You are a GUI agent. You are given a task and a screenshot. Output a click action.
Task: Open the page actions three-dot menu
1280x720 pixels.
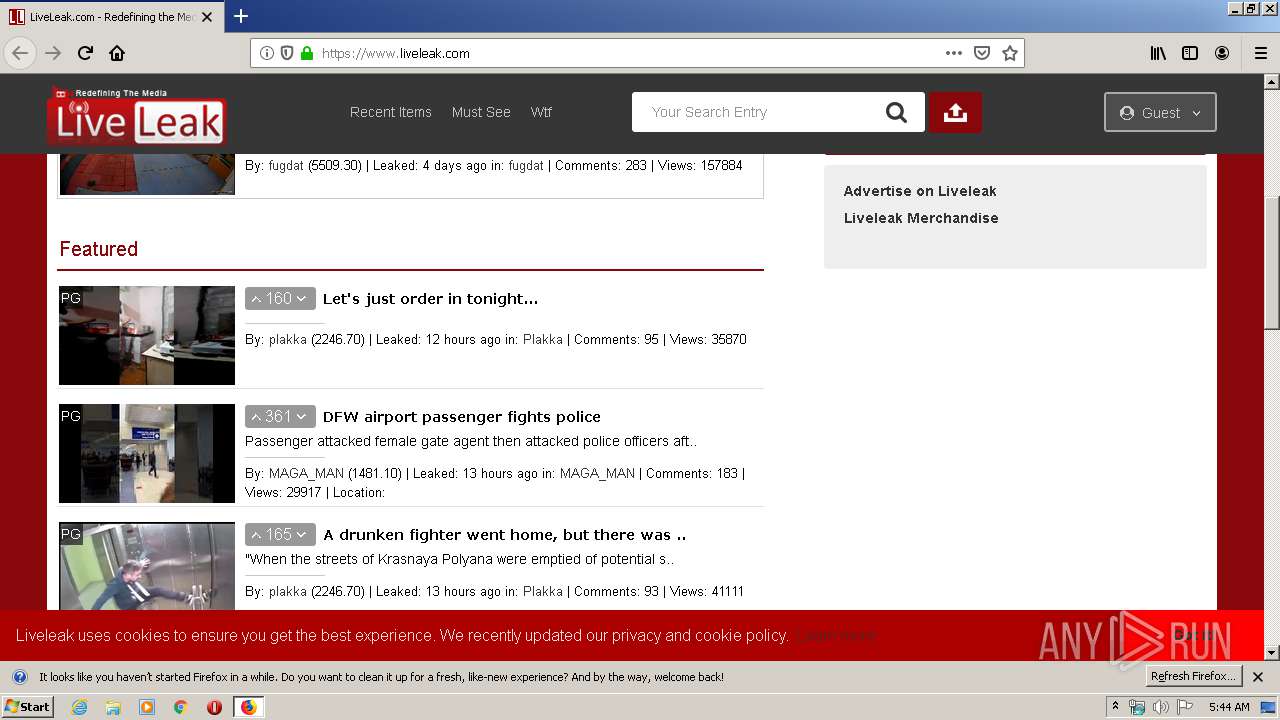point(954,53)
